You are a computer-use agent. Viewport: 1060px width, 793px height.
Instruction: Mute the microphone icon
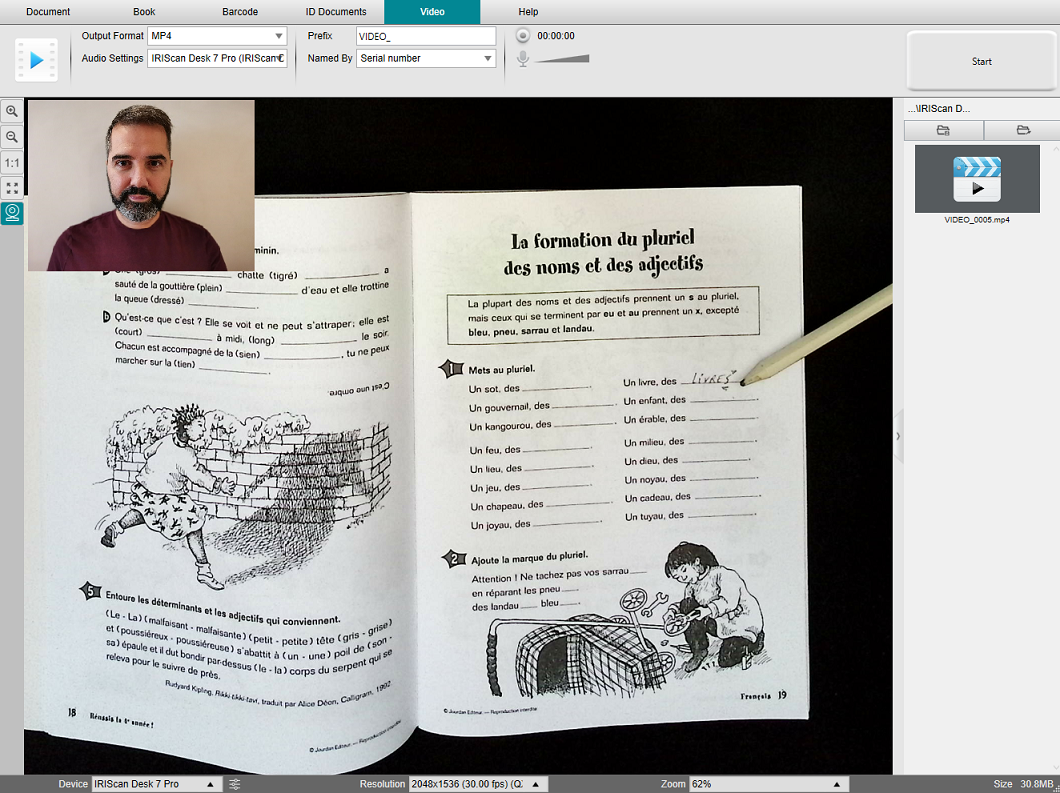point(523,59)
